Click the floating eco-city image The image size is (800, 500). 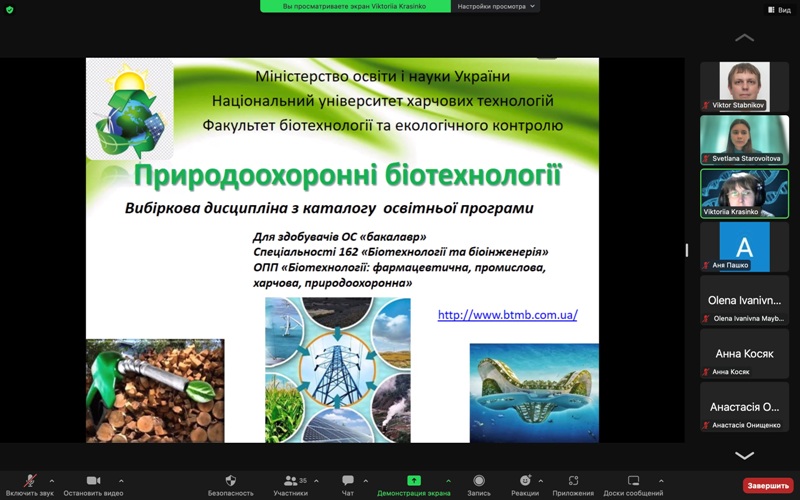[x=534, y=393]
